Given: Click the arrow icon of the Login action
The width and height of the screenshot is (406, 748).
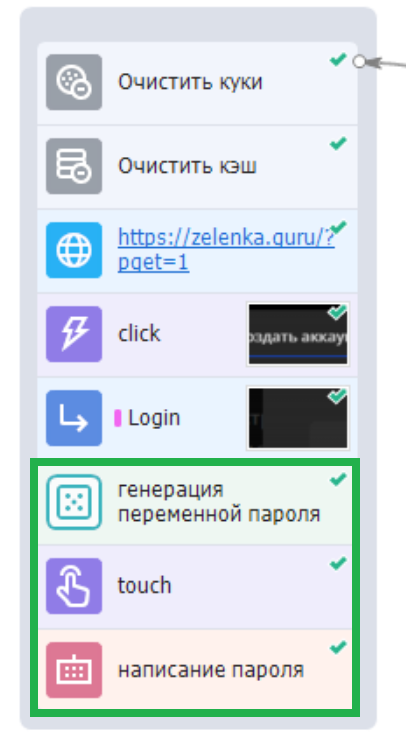Looking at the screenshot, I should 74,418.
